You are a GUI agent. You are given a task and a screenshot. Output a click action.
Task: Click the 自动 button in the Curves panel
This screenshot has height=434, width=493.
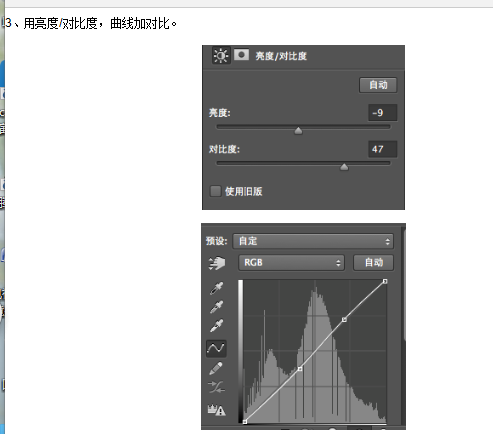[x=374, y=263]
